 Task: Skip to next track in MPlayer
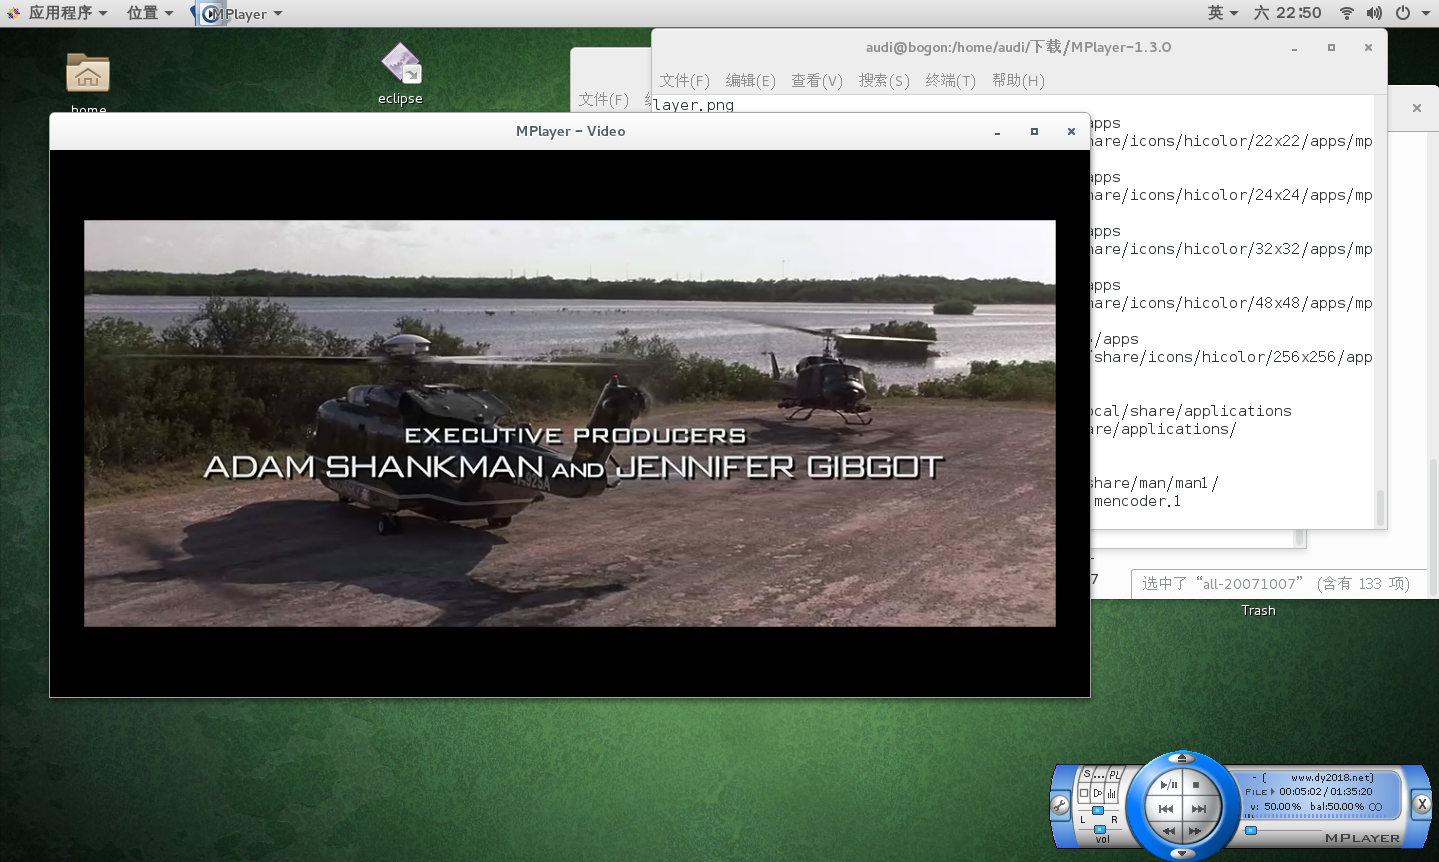pyautogui.click(x=1199, y=809)
